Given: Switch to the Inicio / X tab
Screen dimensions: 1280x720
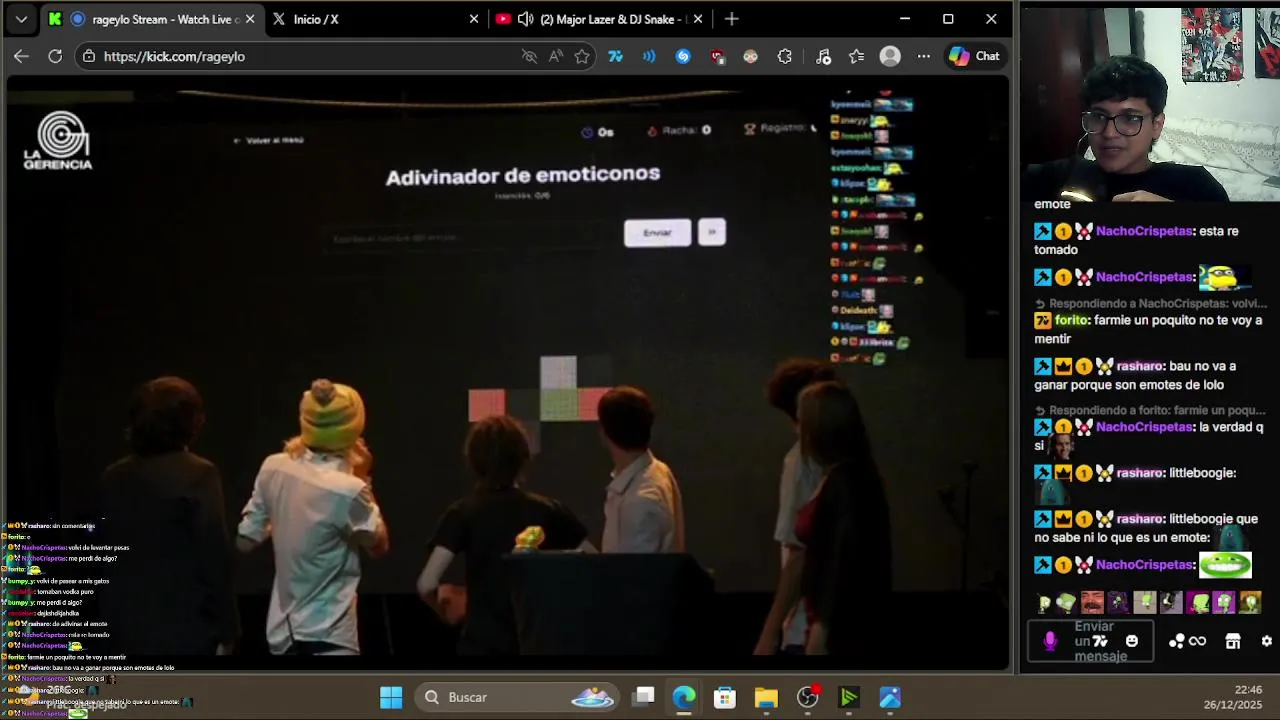Looking at the screenshot, I should tap(376, 19).
